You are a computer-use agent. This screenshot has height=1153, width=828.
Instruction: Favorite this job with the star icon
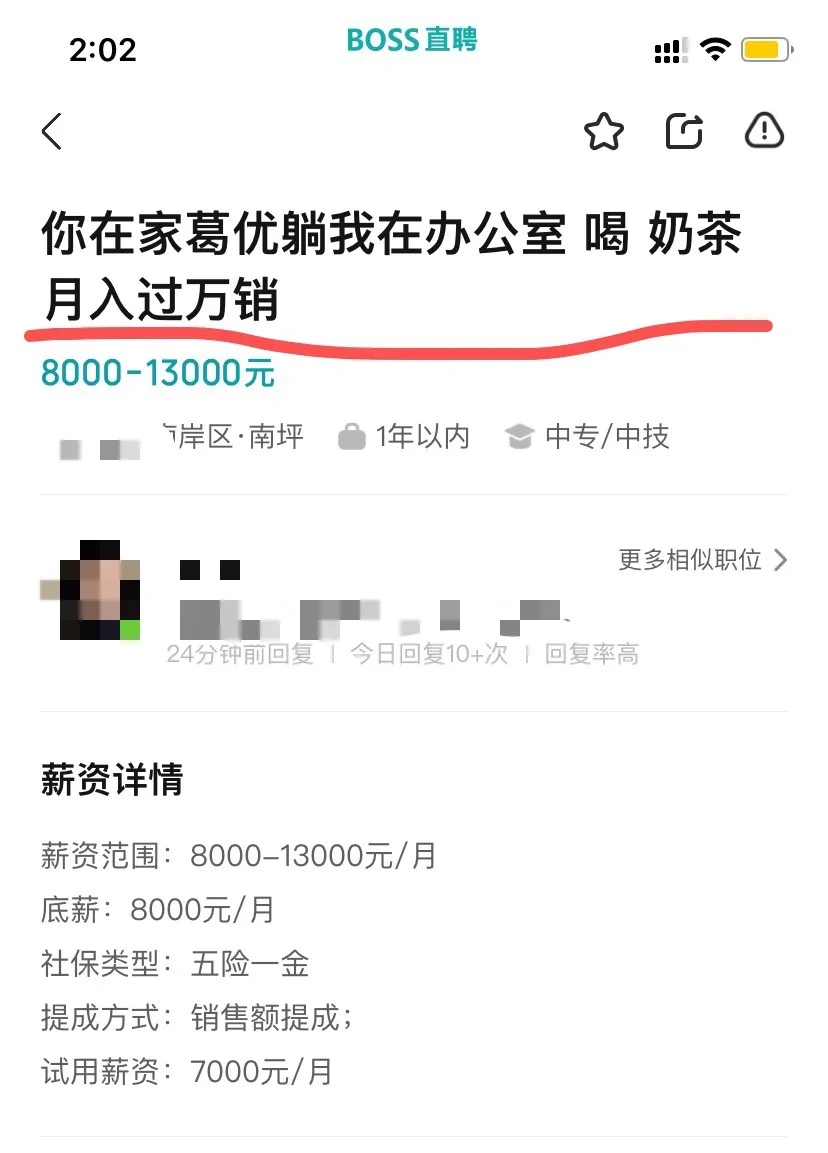click(x=604, y=132)
